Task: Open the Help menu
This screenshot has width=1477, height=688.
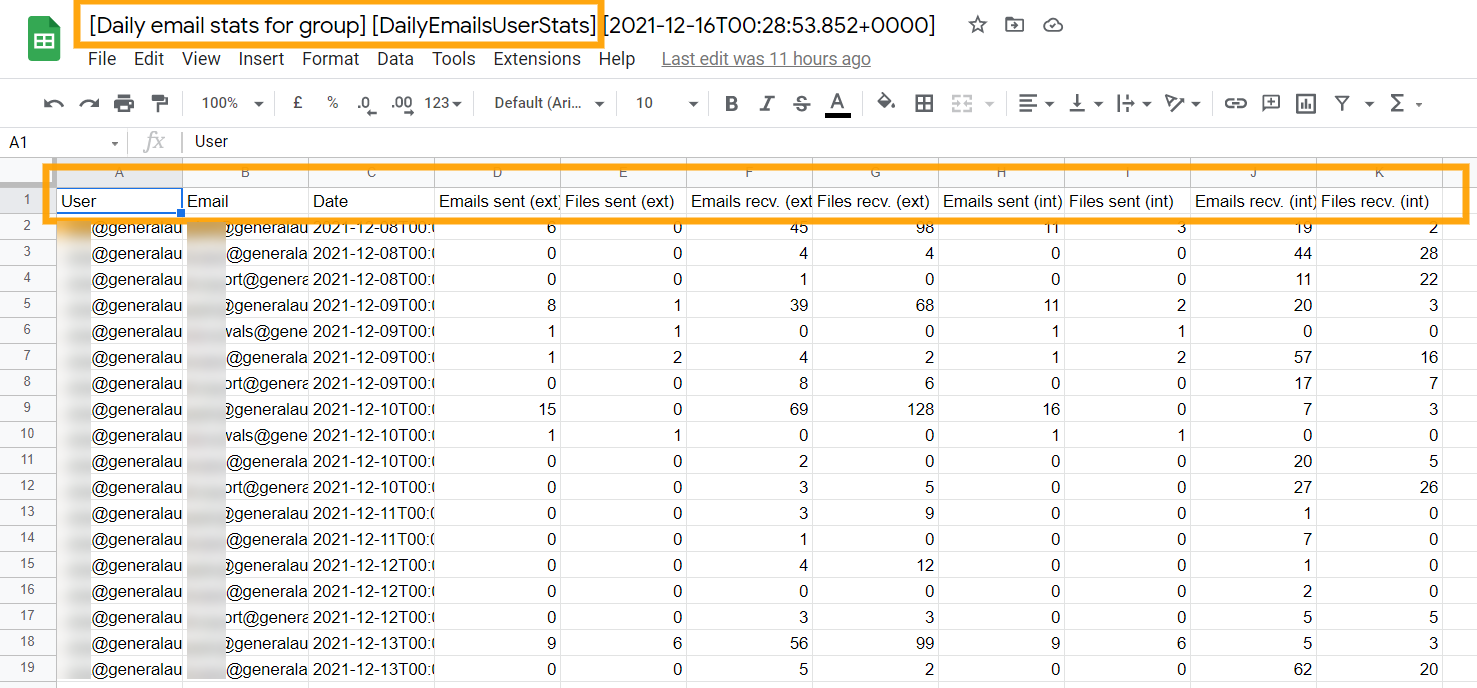Action: point(617,59)
